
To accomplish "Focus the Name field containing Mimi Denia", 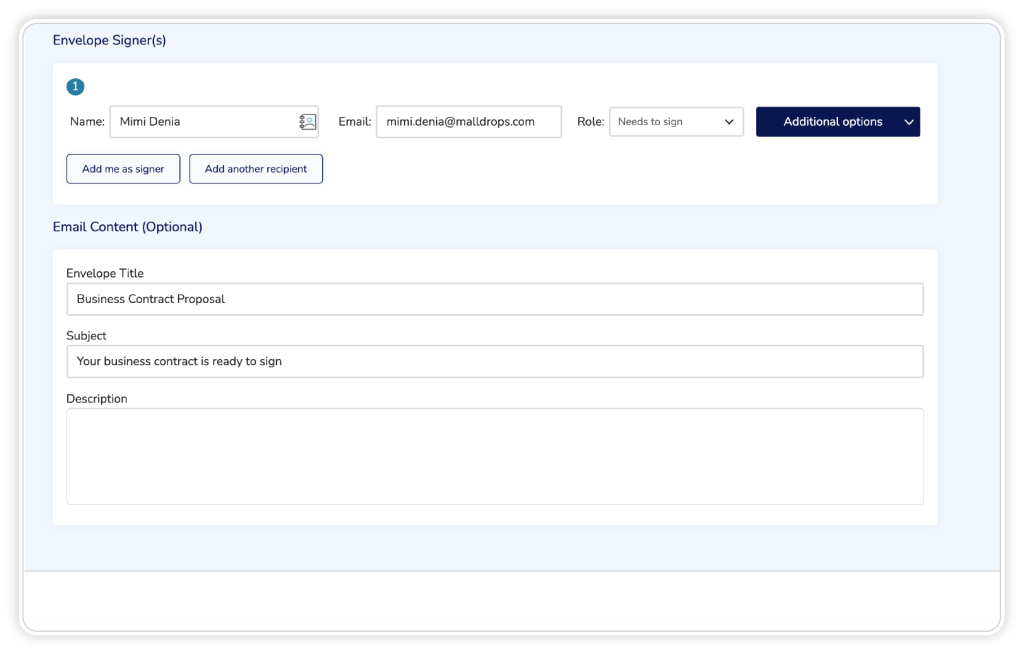I will (x=200, y=122).
